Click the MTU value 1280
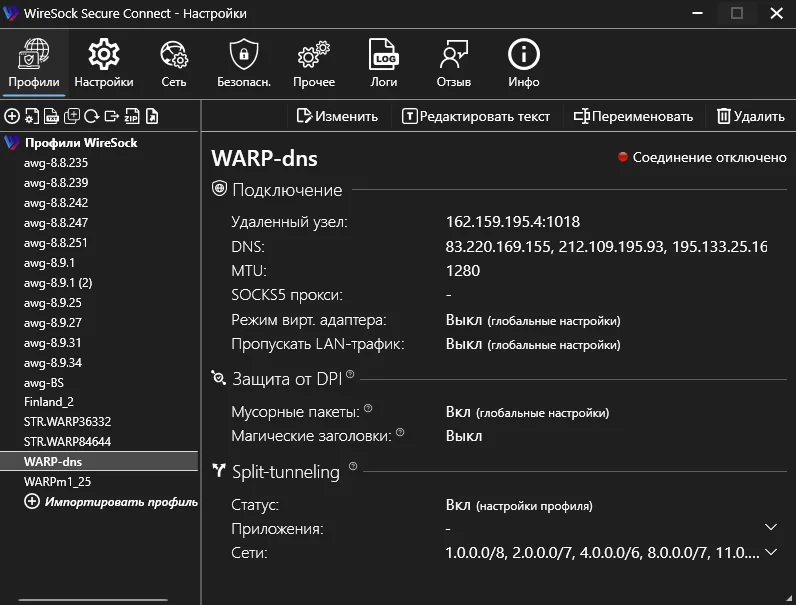 pos(462,271)
